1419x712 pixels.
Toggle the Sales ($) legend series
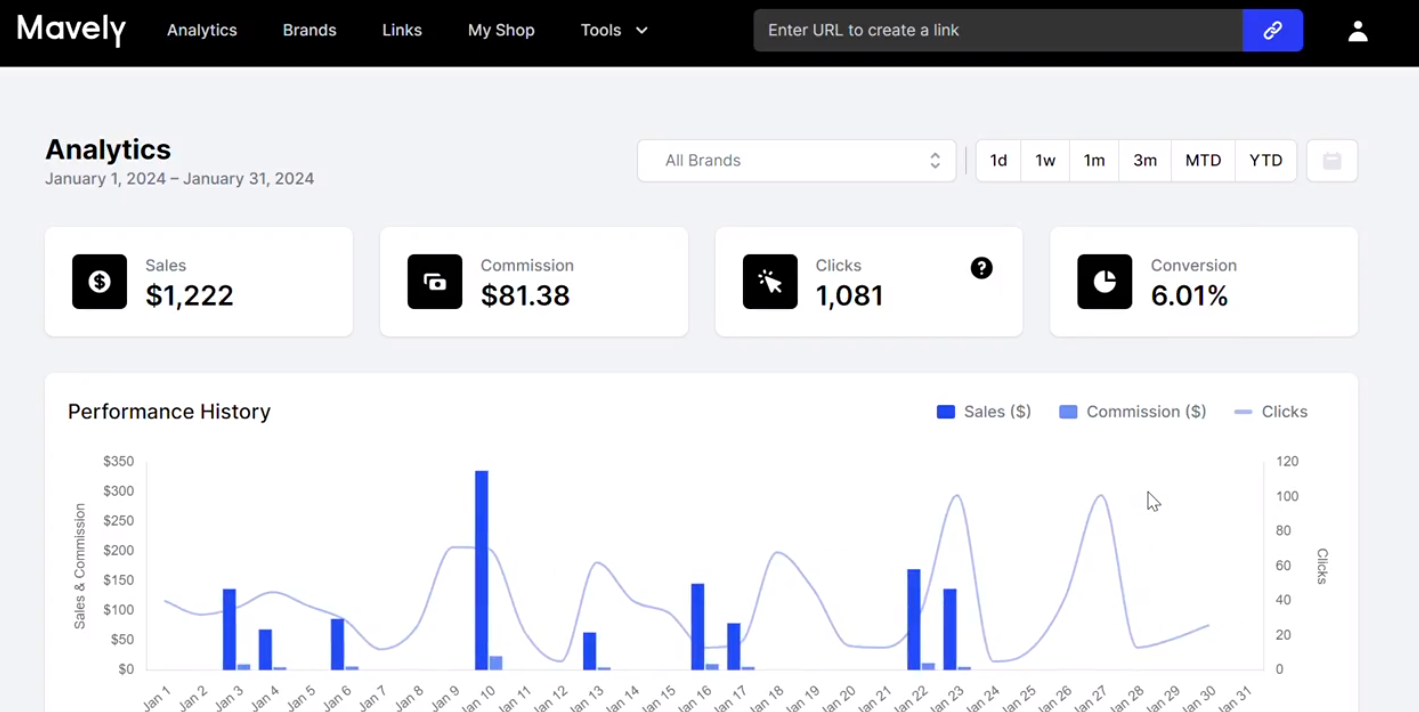(x=984, y=412)
